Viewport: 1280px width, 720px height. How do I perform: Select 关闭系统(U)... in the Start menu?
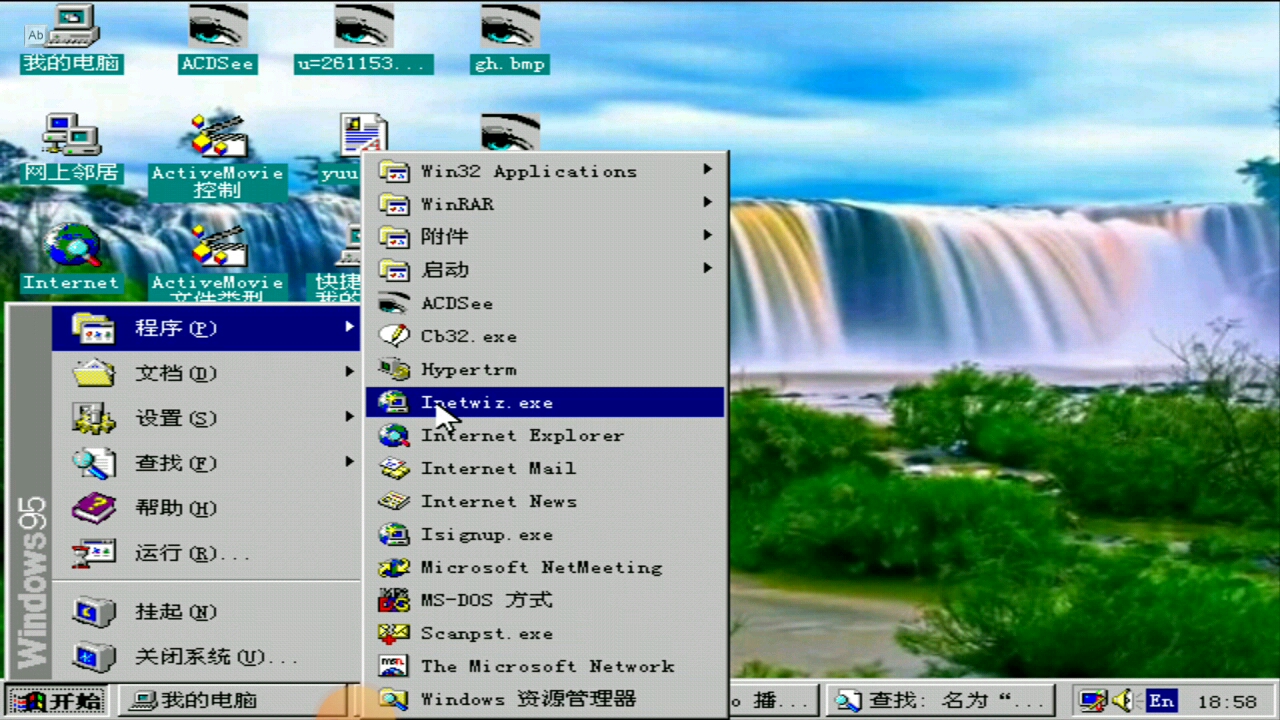[x=206, y=657]
